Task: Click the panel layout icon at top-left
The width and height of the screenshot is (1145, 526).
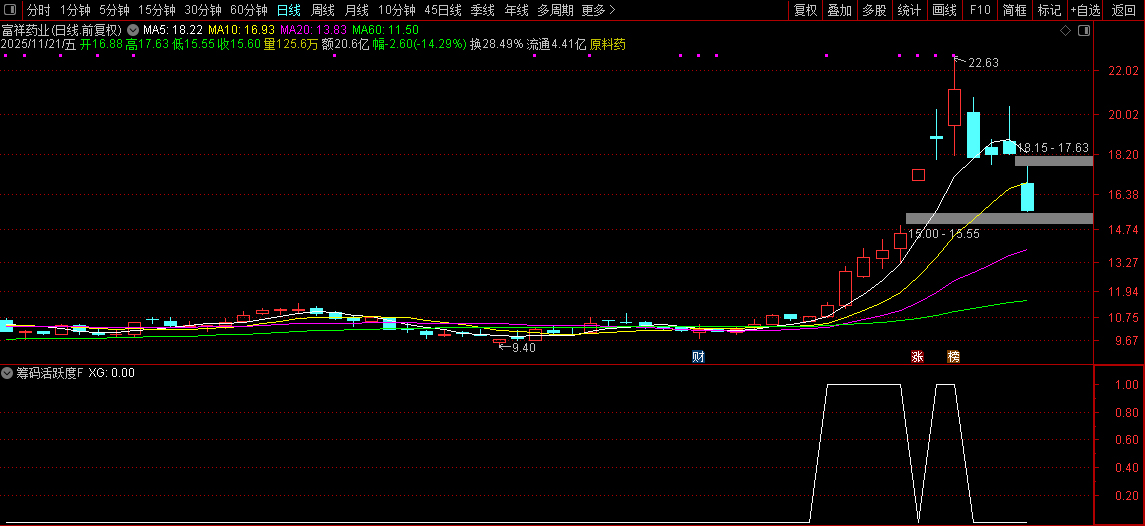Action: [10, 10]
